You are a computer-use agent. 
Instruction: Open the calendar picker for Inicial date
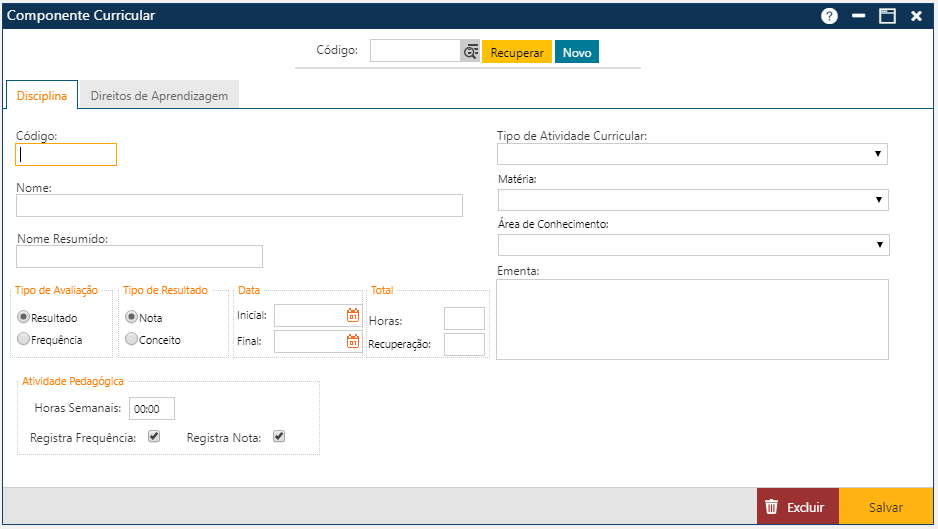point(353,315)
